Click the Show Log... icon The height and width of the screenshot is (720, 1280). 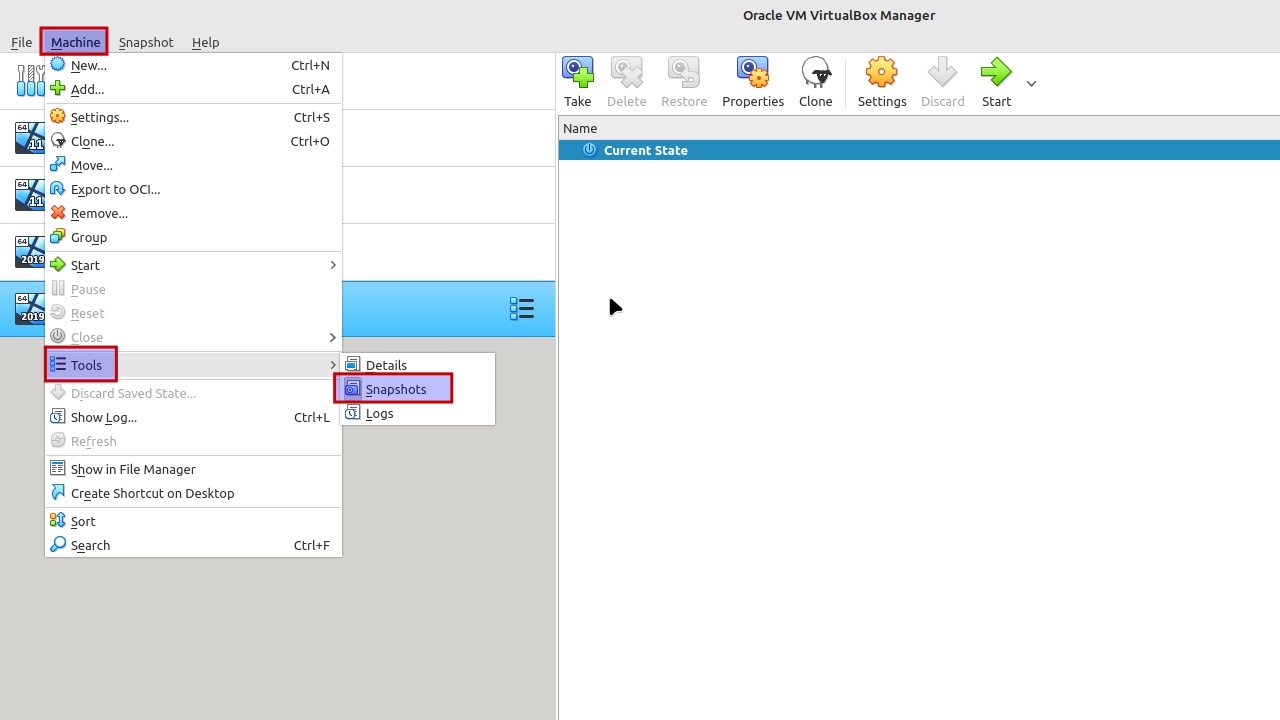(x=58, y=417)
